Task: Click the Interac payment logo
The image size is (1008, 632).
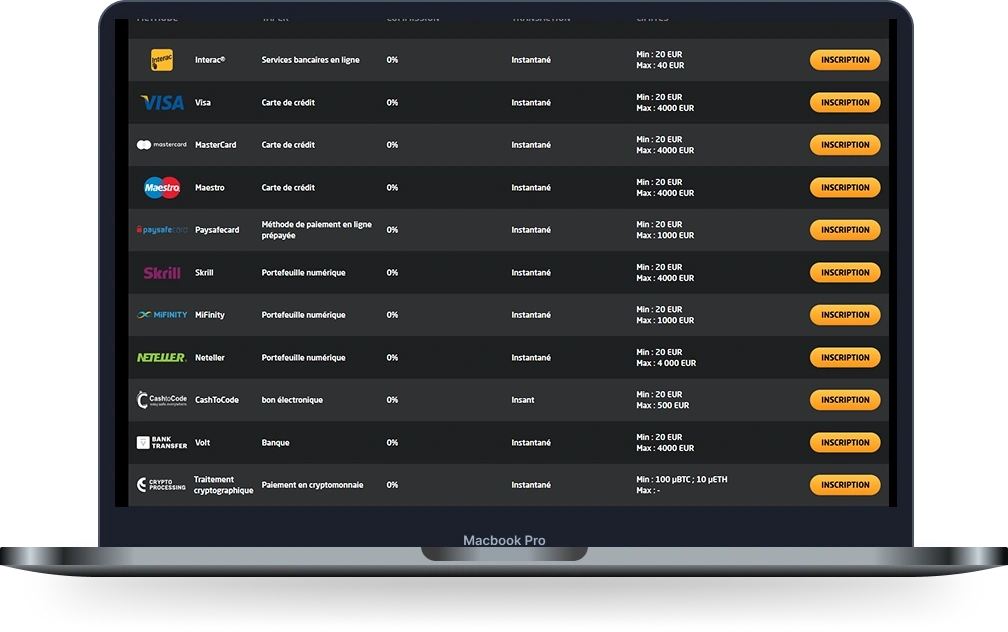Action: [x=162, y=60]
